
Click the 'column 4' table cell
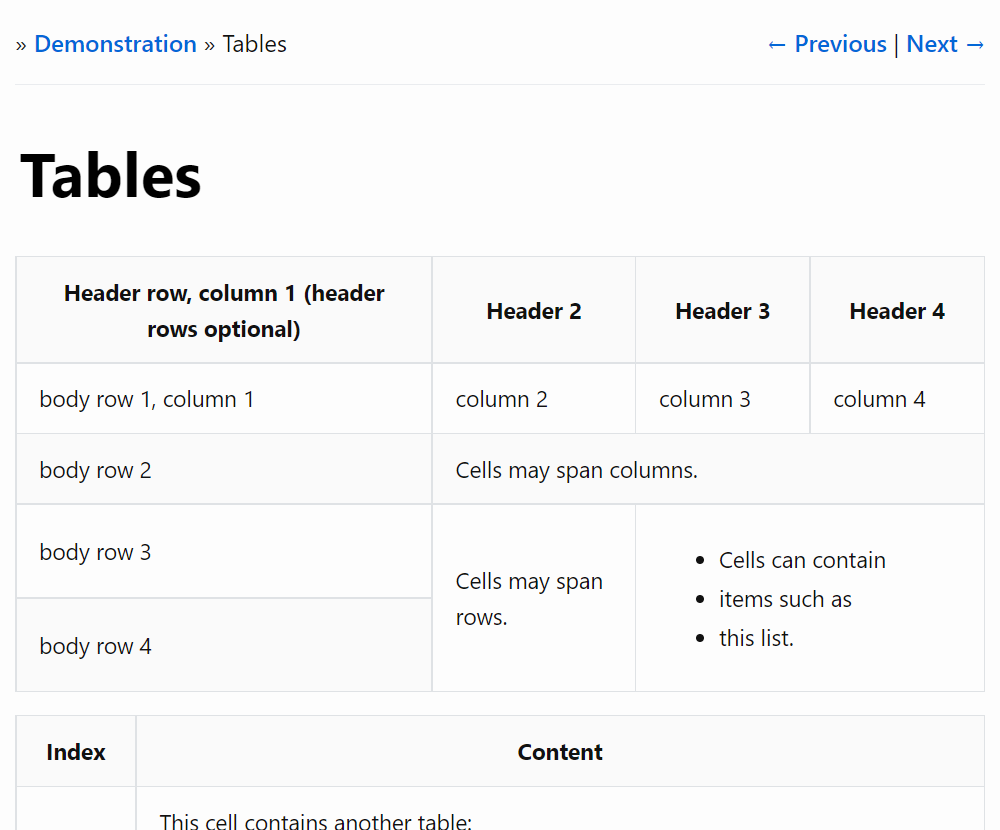coord(879,399)
